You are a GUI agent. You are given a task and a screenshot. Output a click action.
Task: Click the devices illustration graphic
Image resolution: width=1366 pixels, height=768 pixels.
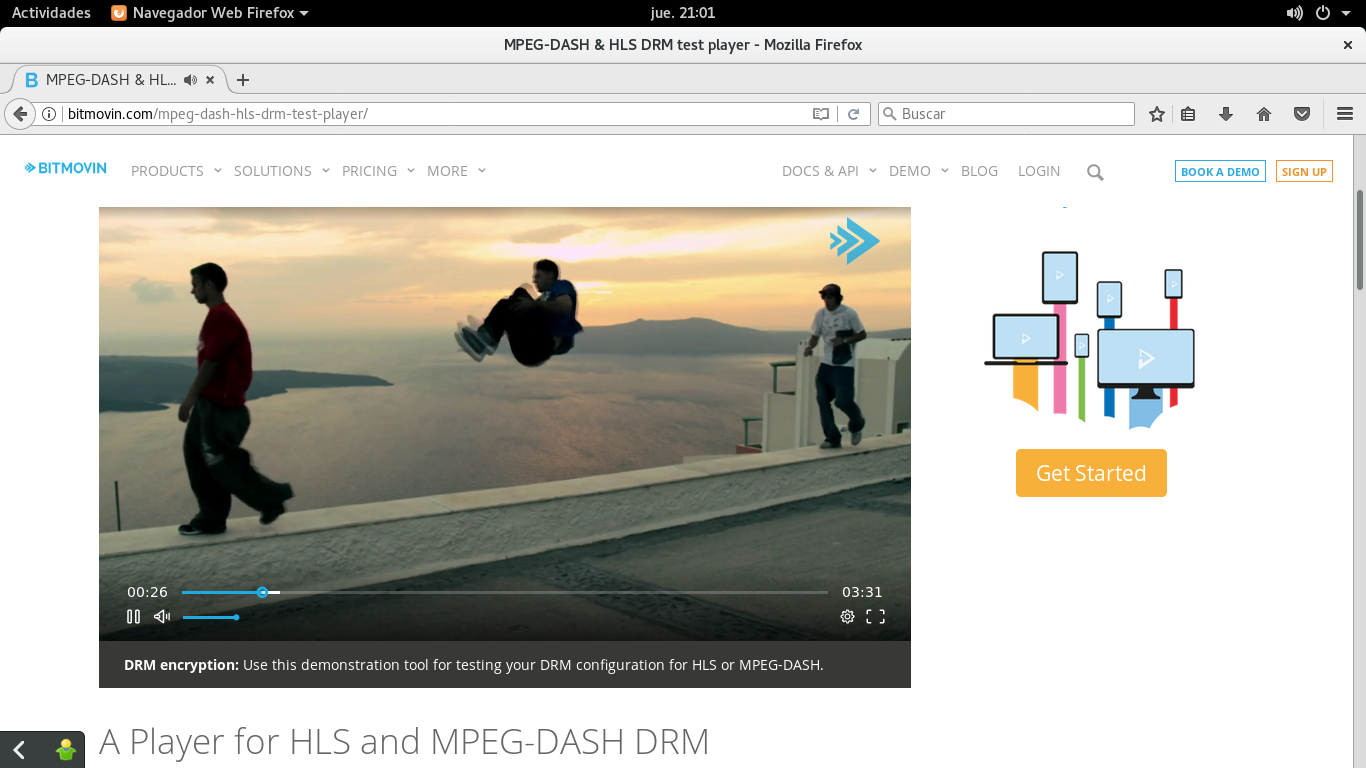point(1089,339)
